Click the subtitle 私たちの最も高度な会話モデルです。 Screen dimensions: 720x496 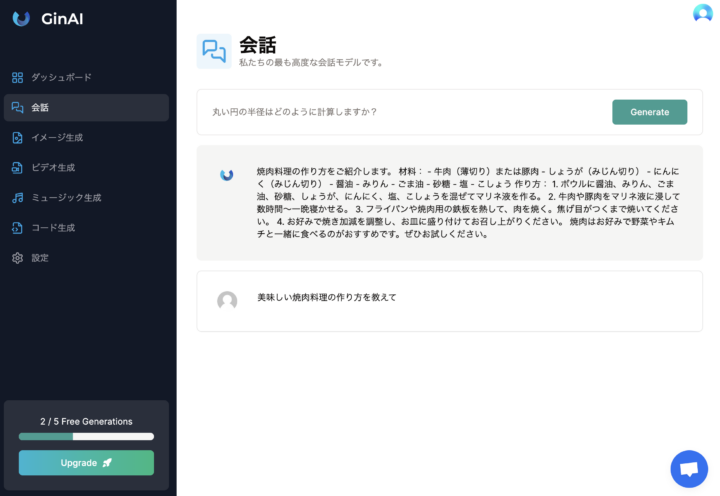pos(312,62)
